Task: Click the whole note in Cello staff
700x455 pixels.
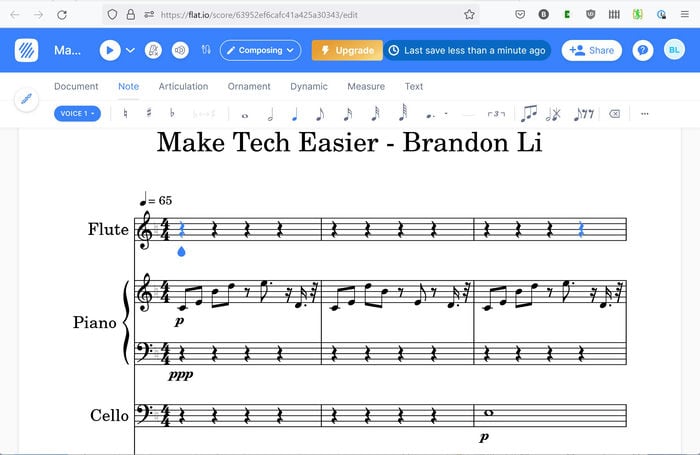Action: coord(488,413)
